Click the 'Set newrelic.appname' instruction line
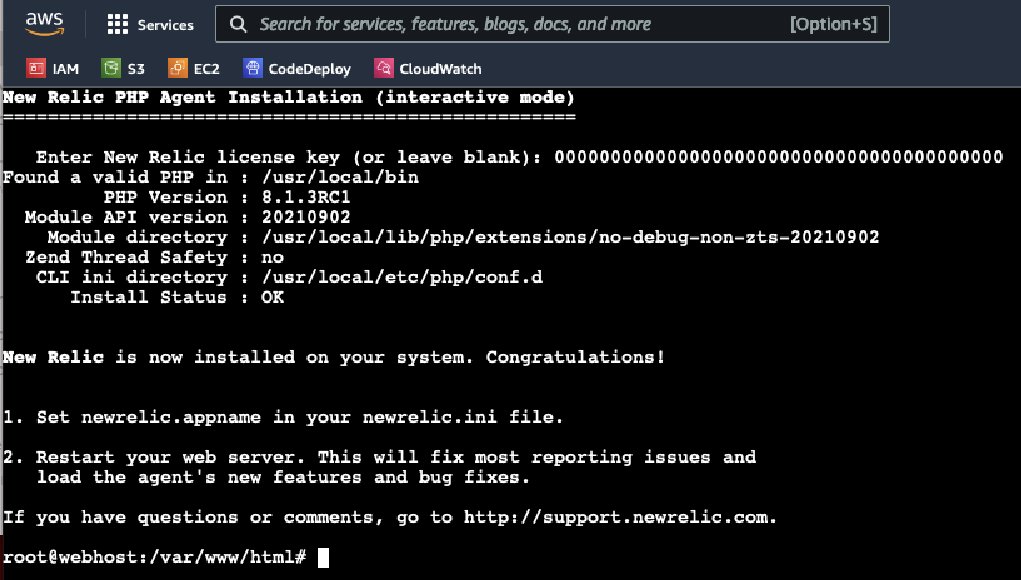 click(x=283, y=417)
